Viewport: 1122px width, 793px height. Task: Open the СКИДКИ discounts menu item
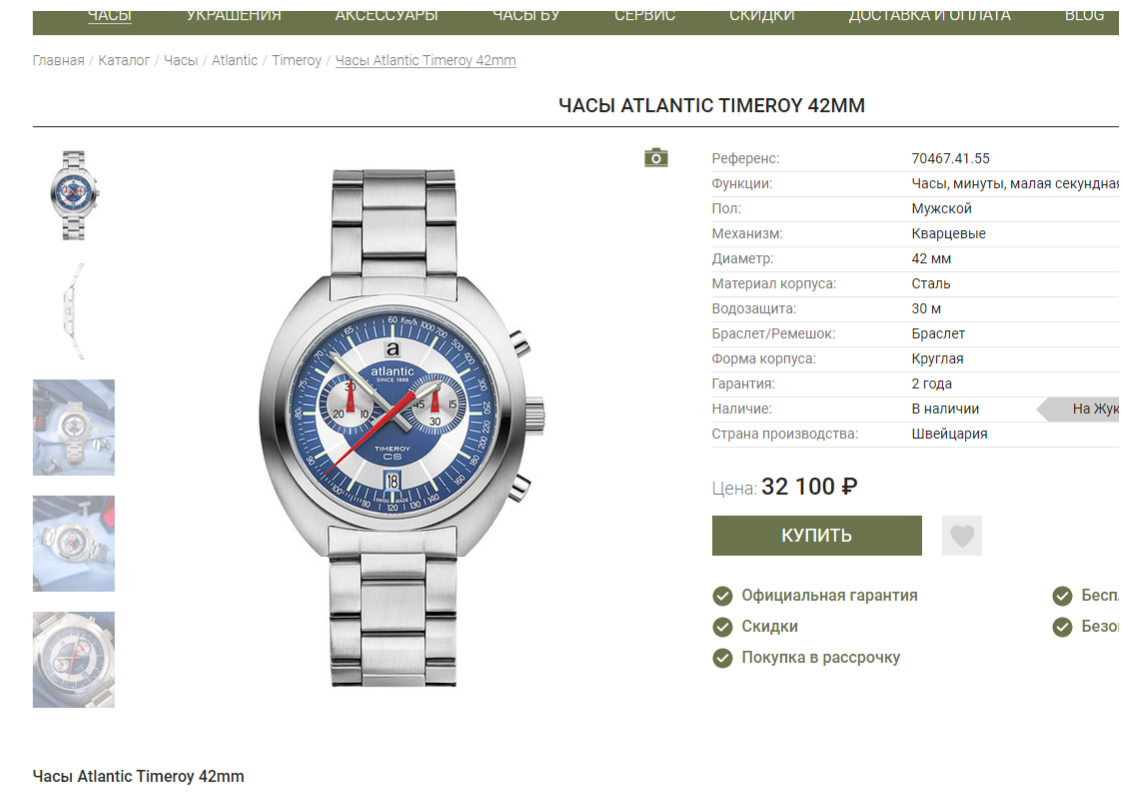coord(762,16)
